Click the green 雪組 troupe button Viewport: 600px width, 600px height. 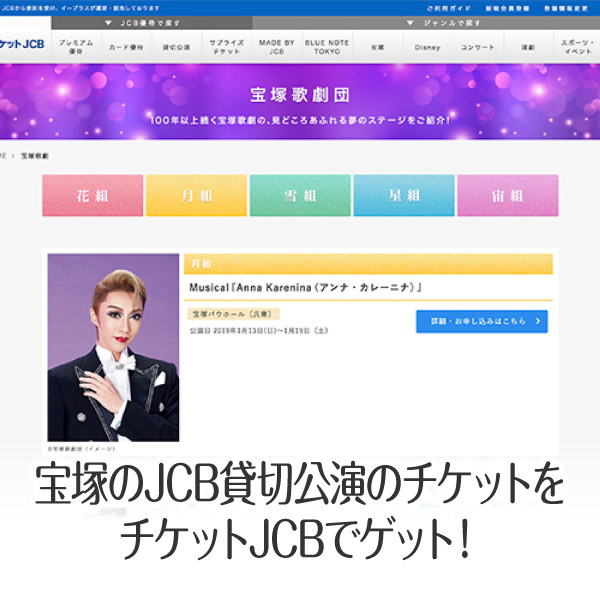pyautogui.click(x=300, y=196)
